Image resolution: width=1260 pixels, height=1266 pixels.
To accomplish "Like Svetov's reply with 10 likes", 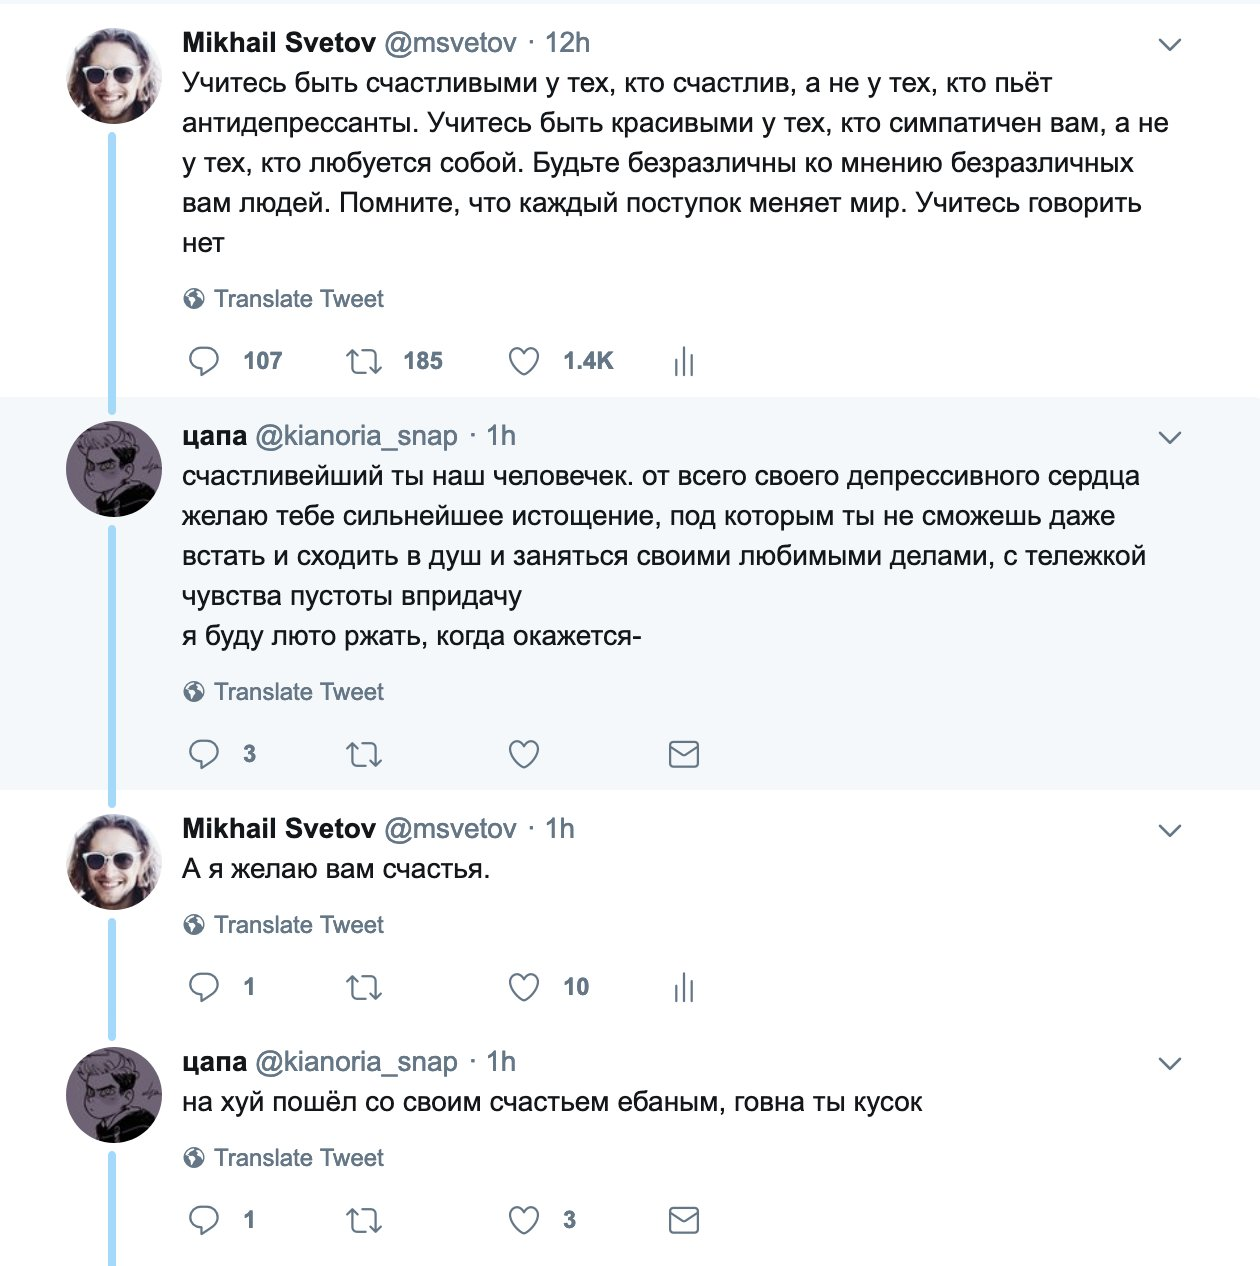I will click(x=524, y=987).
